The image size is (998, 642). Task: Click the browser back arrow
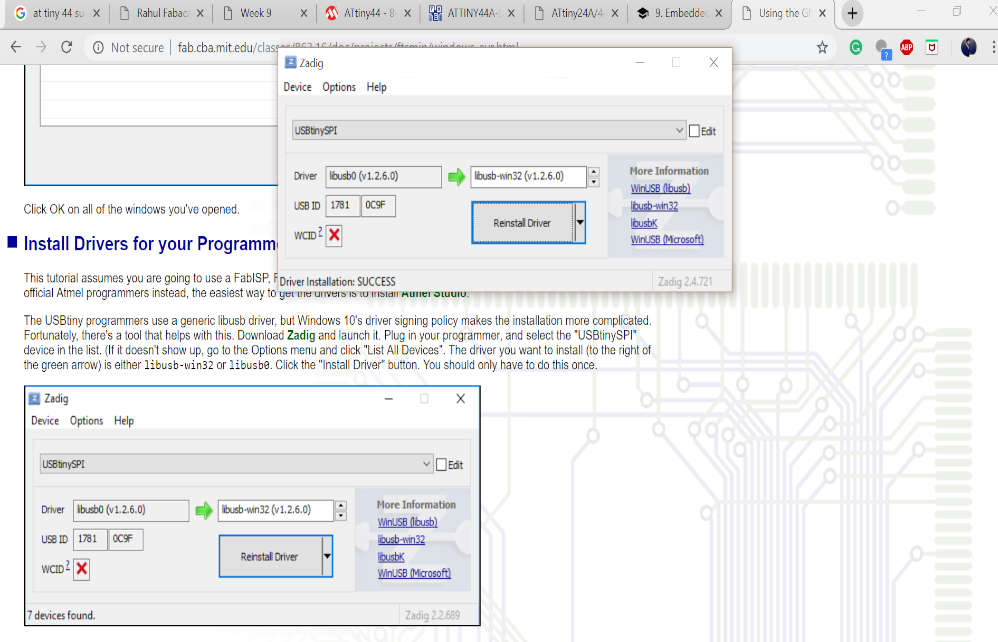[16, 47]
